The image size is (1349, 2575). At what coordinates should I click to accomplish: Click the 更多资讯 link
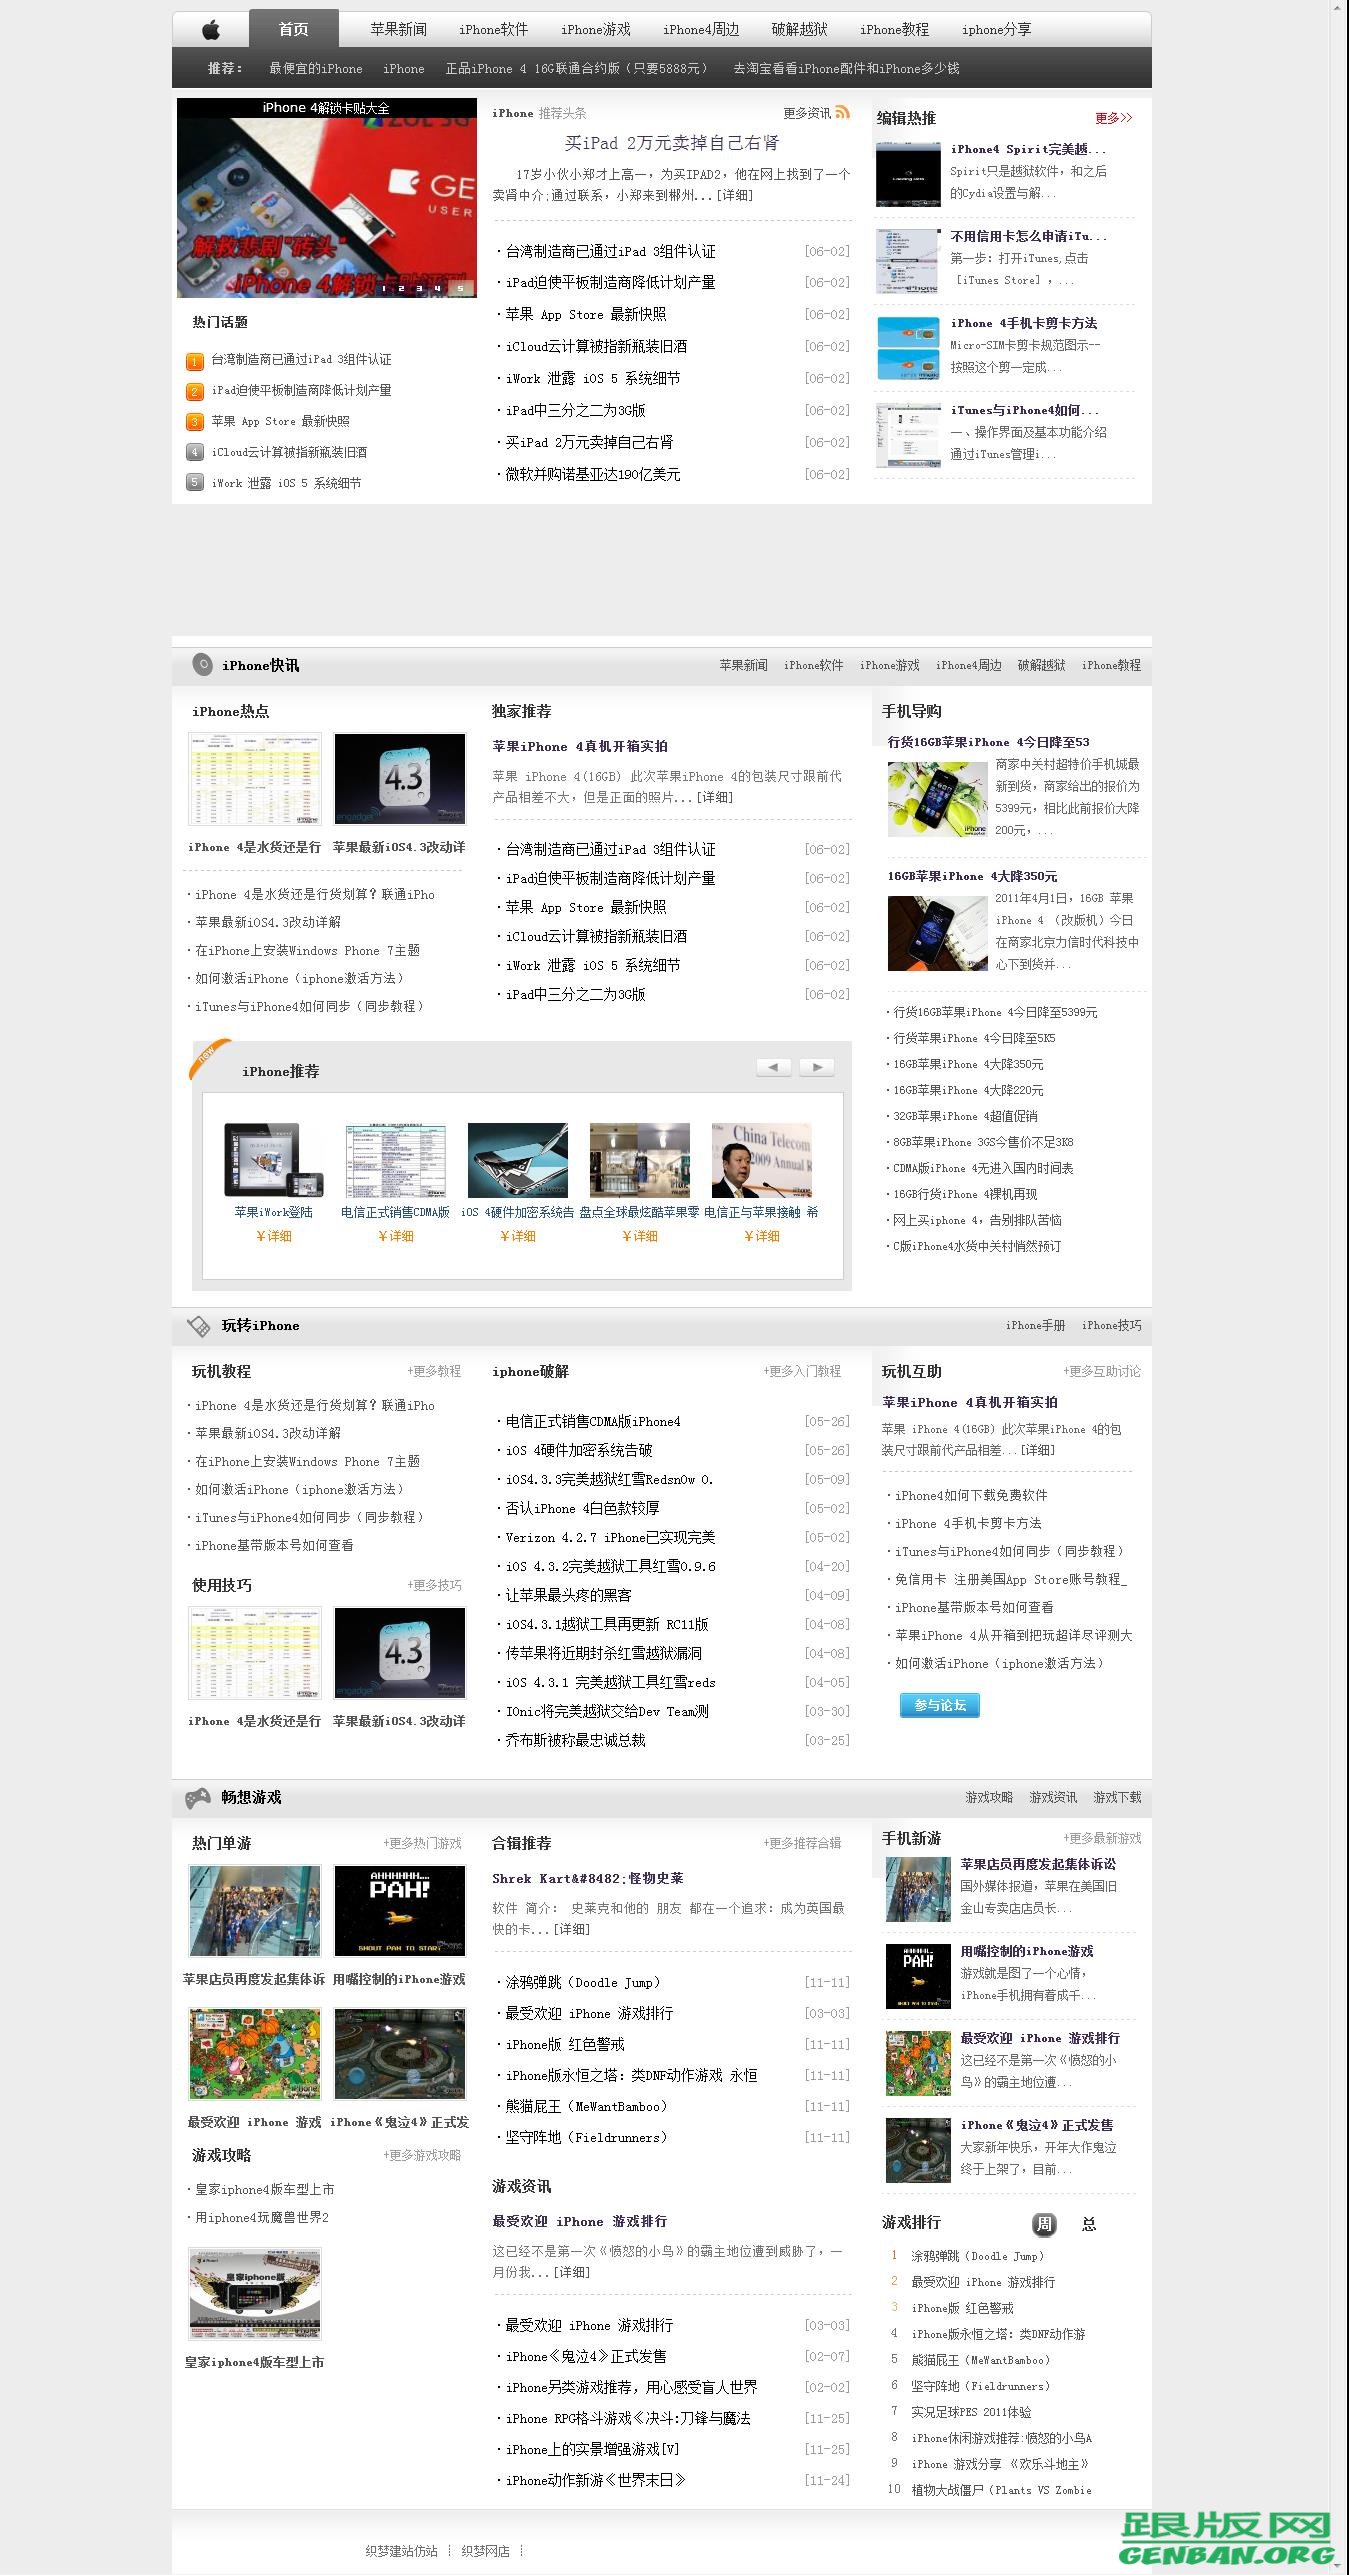(807, 113)
